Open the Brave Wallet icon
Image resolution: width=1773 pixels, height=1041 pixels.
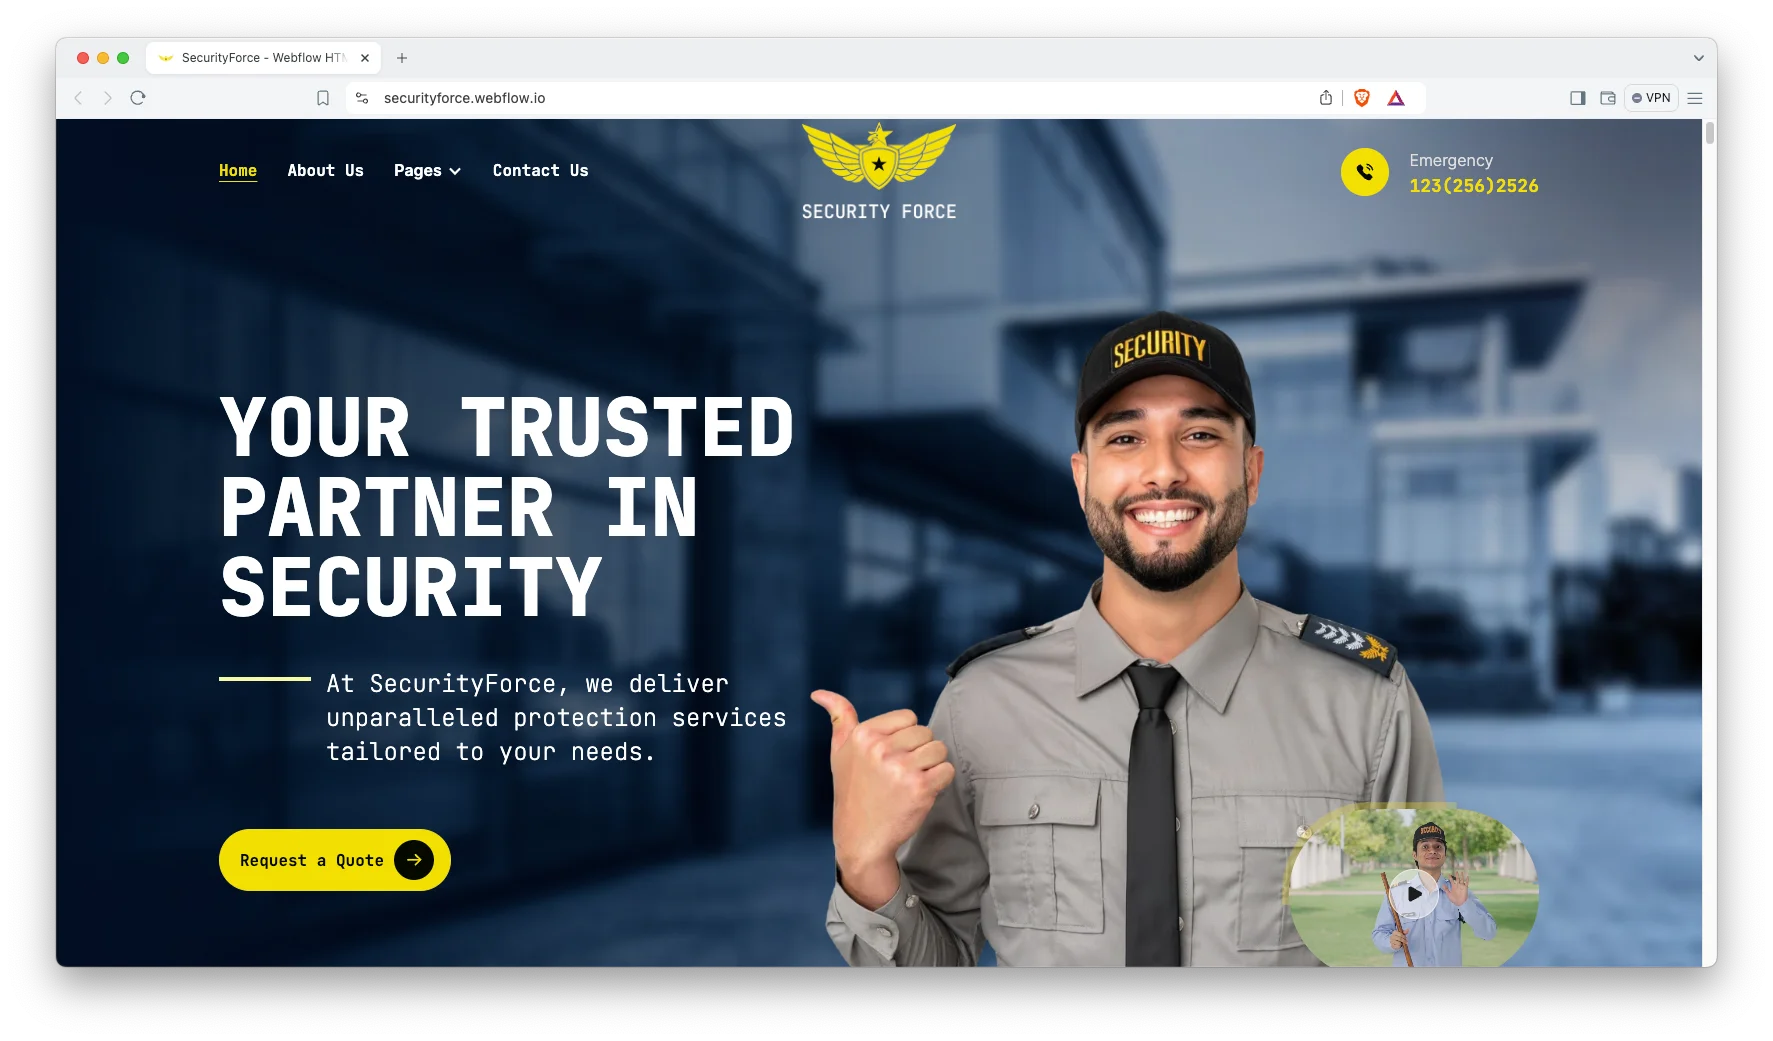tap(1608, 98)
